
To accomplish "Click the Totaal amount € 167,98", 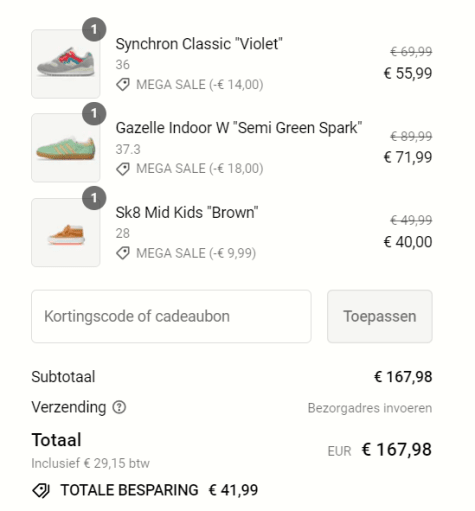I will pos(397,449).
